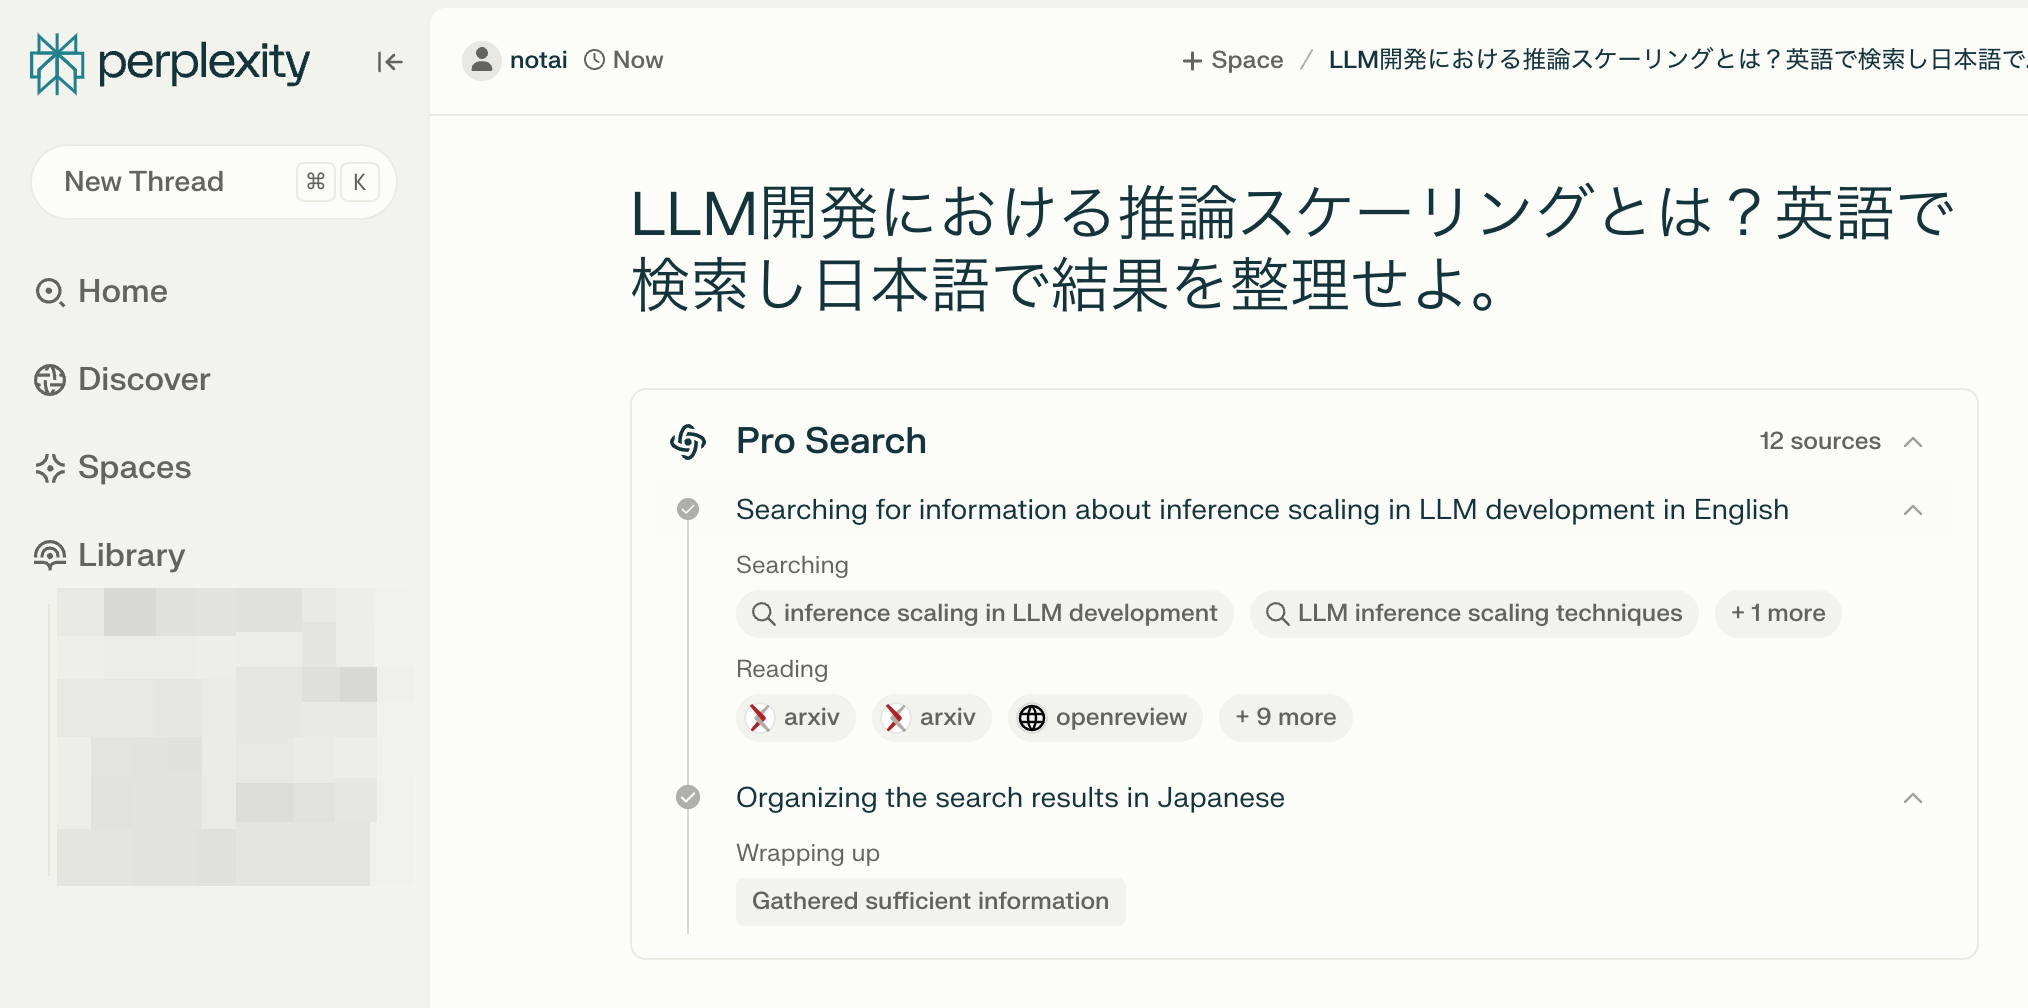Viewport: 2028px width, 1008px height.
Task: Click the notai user avatar icon
Action: [481, 60]
